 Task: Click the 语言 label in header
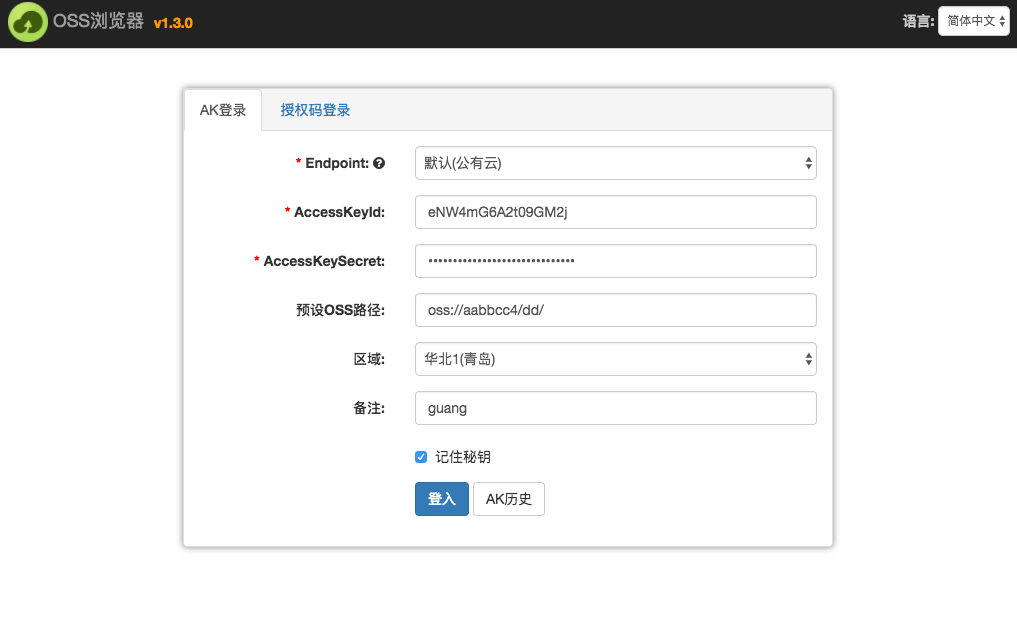pos(919,20)
